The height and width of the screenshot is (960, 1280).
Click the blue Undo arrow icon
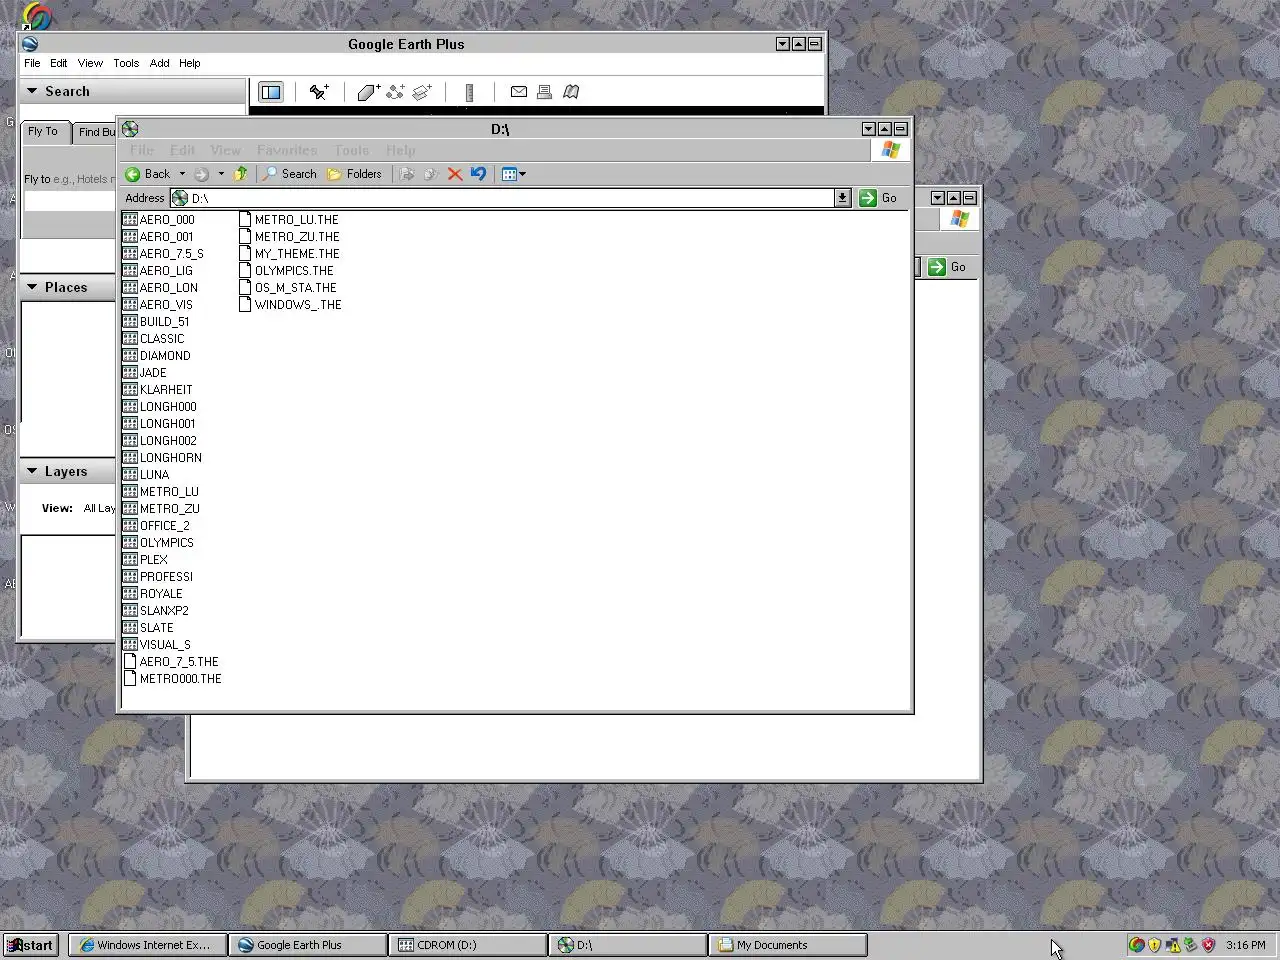pos(478,174)
